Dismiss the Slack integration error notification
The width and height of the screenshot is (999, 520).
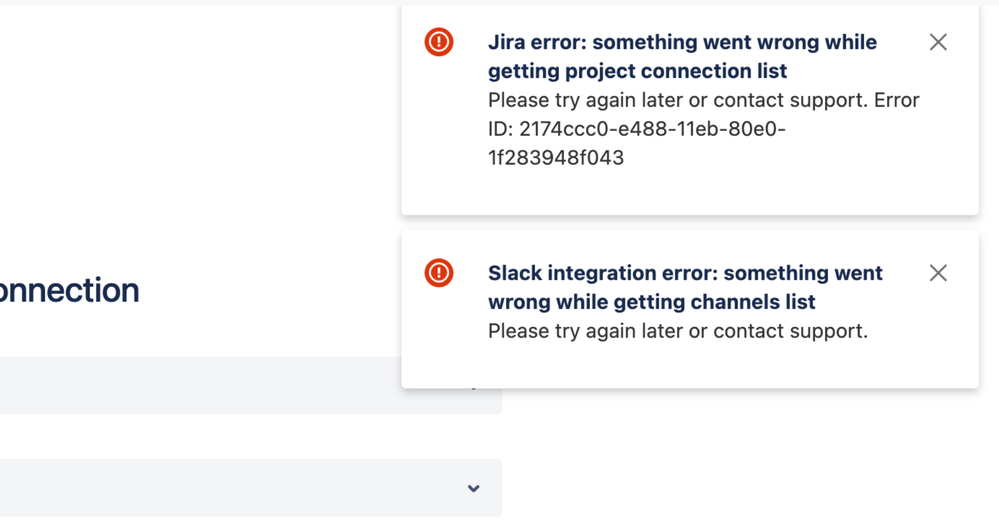[938, 273]
